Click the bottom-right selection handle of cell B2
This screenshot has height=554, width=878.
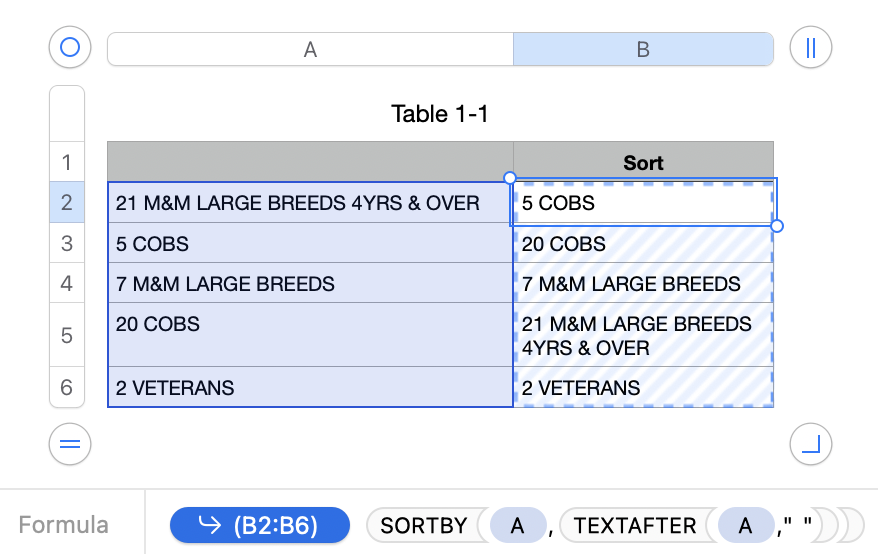(x=777, y=226)
